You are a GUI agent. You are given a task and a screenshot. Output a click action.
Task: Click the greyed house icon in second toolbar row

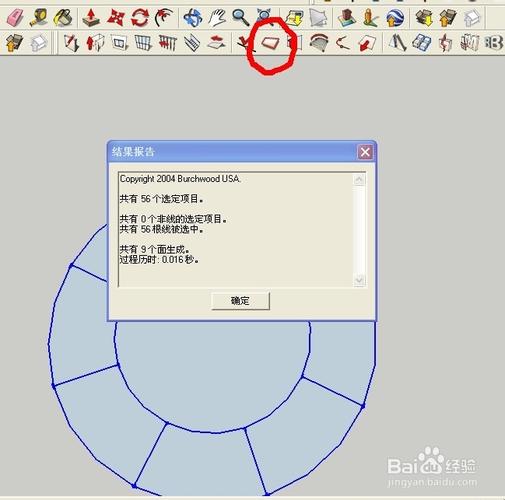pyautogui.click(x=39, y=43)
